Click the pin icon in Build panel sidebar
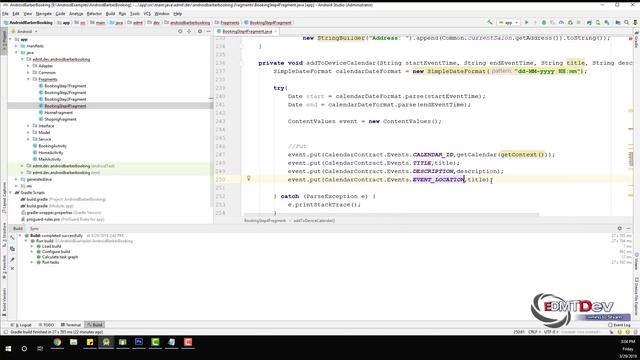640x360 pixels. tap(12, 260)
